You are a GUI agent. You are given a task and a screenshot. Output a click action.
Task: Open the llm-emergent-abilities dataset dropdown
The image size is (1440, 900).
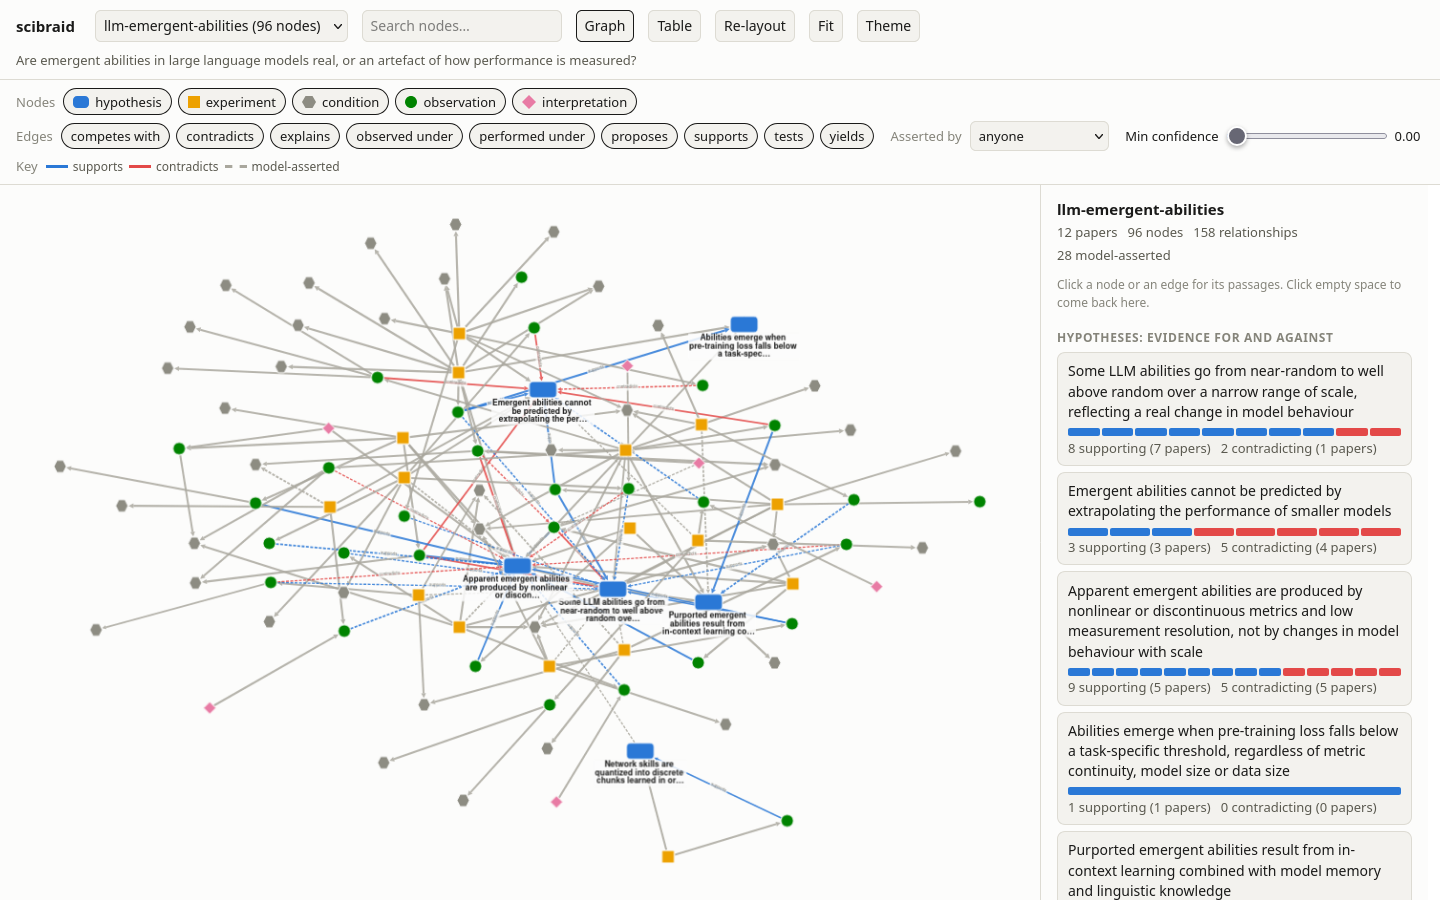point(221,26)
